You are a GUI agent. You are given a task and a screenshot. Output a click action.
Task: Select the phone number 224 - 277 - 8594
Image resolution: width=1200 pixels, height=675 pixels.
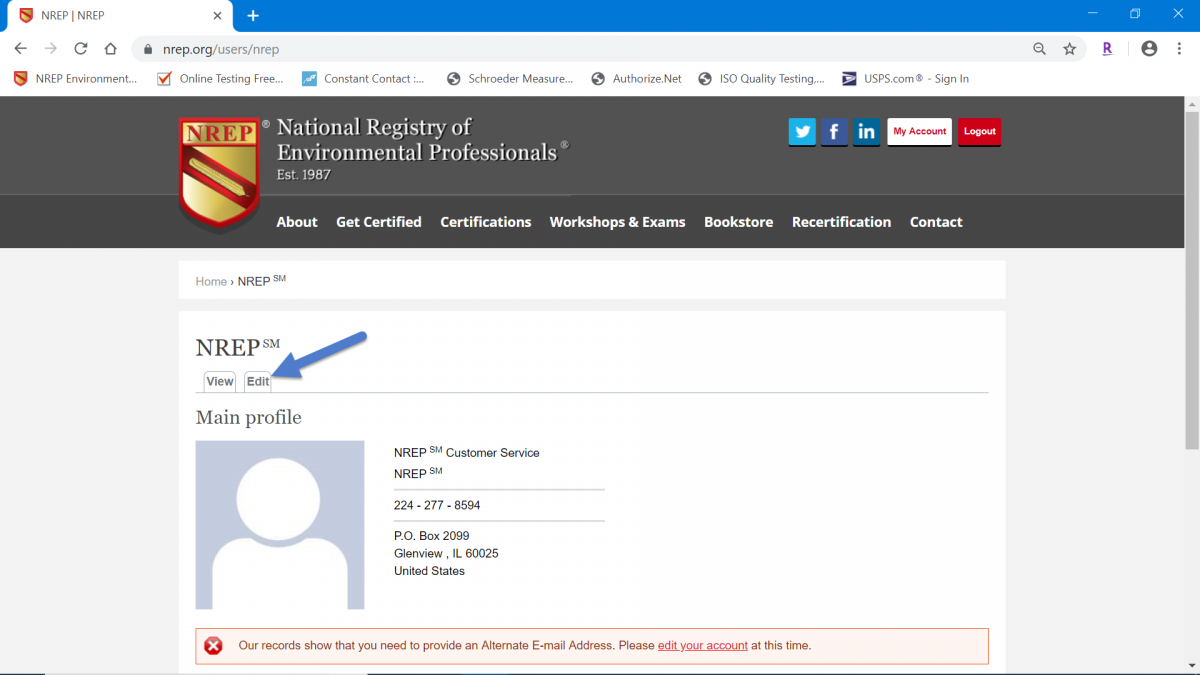coord(437,506)
